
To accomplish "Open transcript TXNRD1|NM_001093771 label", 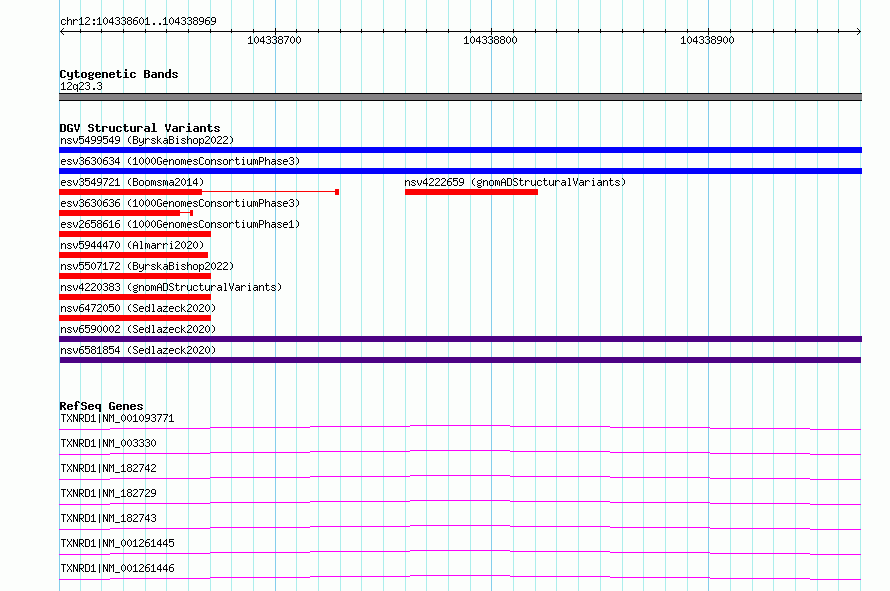I will click(117, 418).
